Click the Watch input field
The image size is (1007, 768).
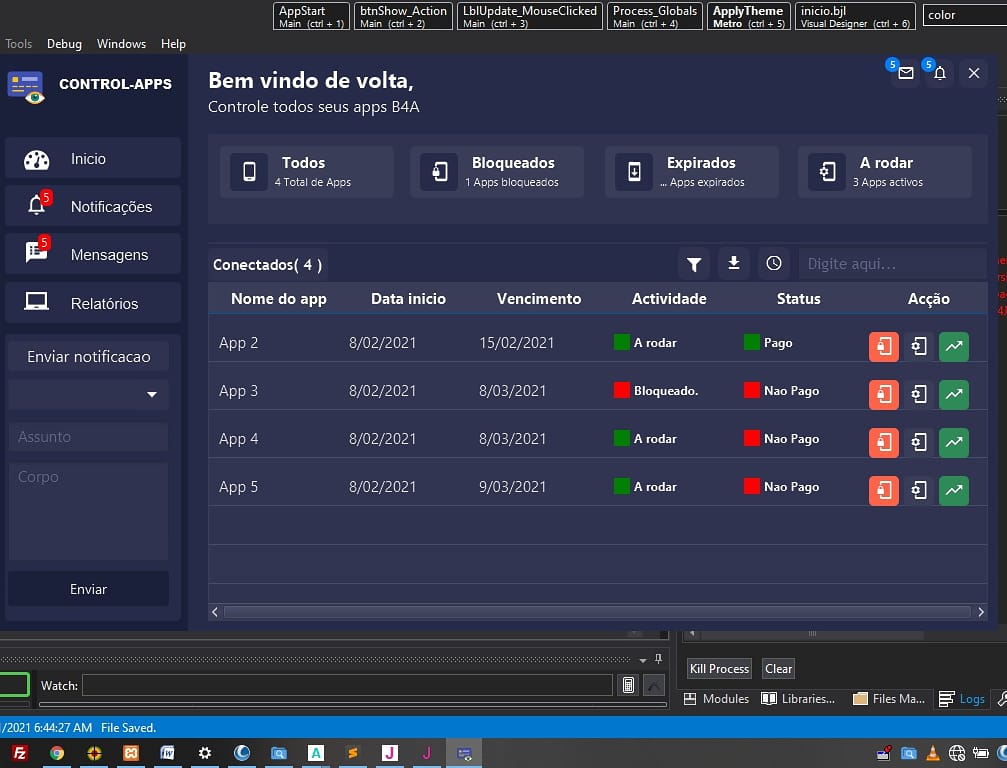(347, 685)
